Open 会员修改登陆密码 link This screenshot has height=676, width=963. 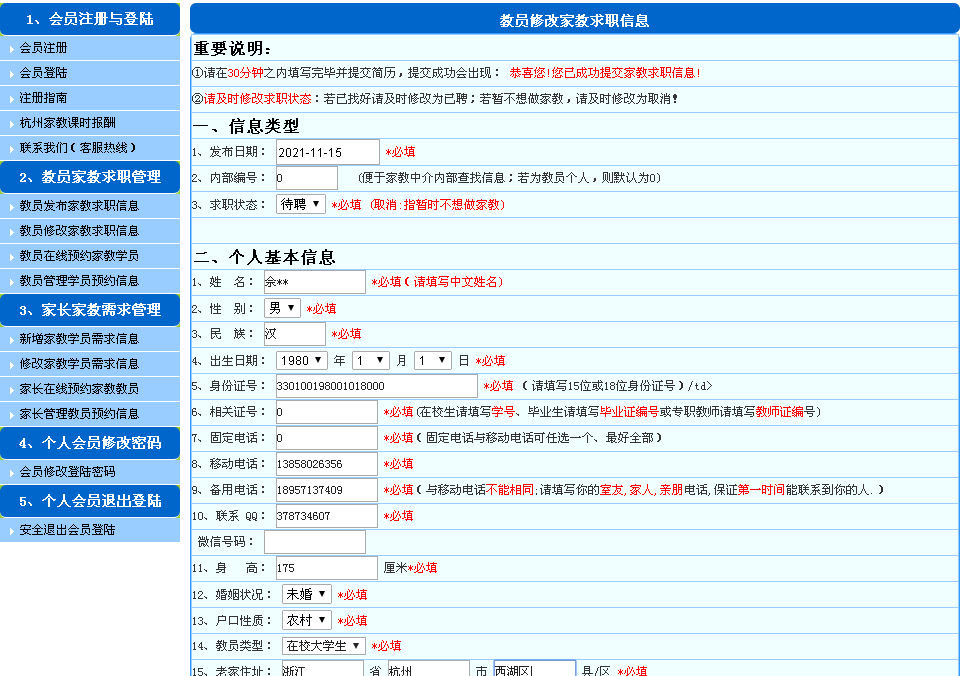coord(67,472)
